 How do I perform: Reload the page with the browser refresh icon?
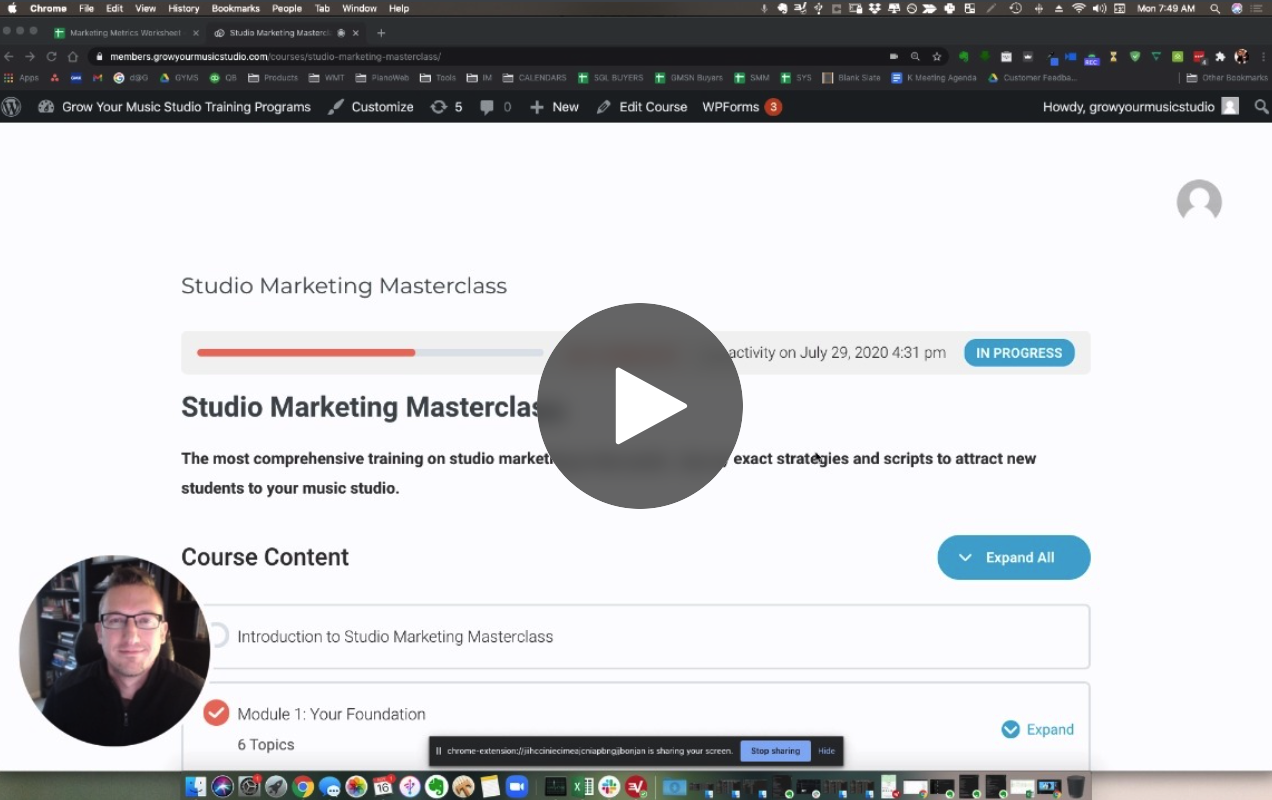(51, 57)
